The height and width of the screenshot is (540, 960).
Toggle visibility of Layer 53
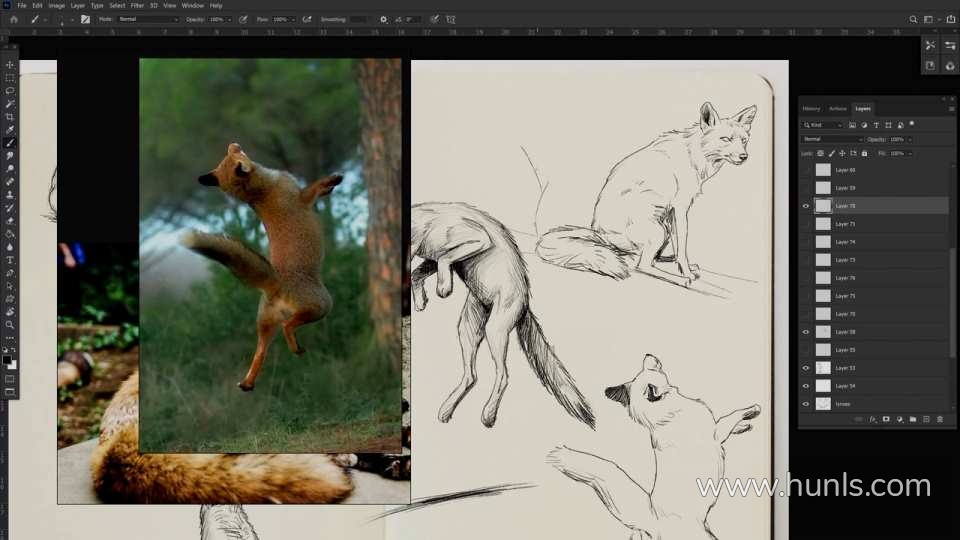(806, 368)
